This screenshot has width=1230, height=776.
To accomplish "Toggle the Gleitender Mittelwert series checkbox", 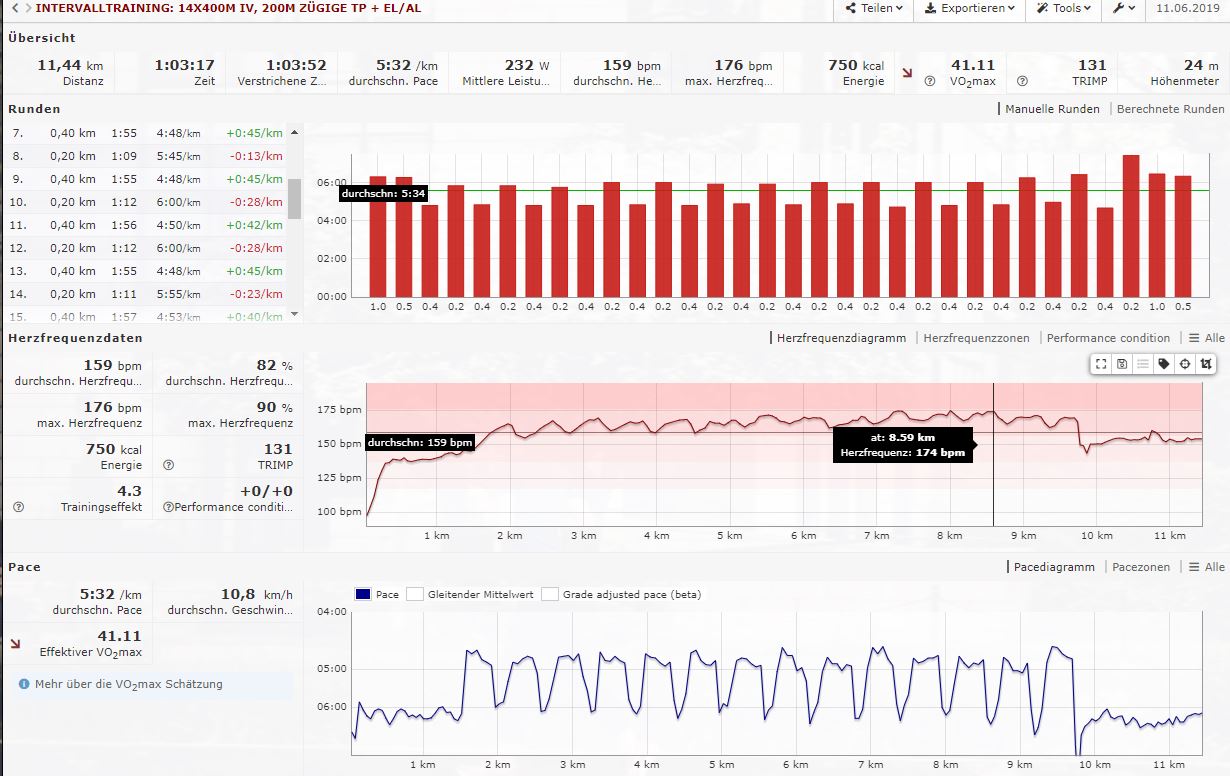I will pyautogui.click(x=415, y=594).
